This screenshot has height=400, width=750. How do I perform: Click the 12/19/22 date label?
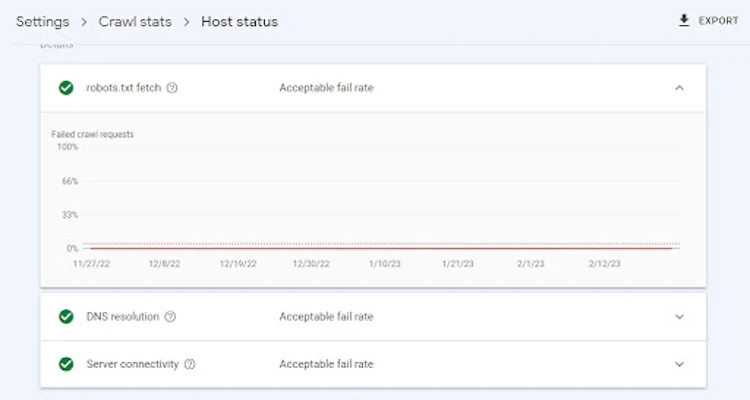click(x=238, y=264)
